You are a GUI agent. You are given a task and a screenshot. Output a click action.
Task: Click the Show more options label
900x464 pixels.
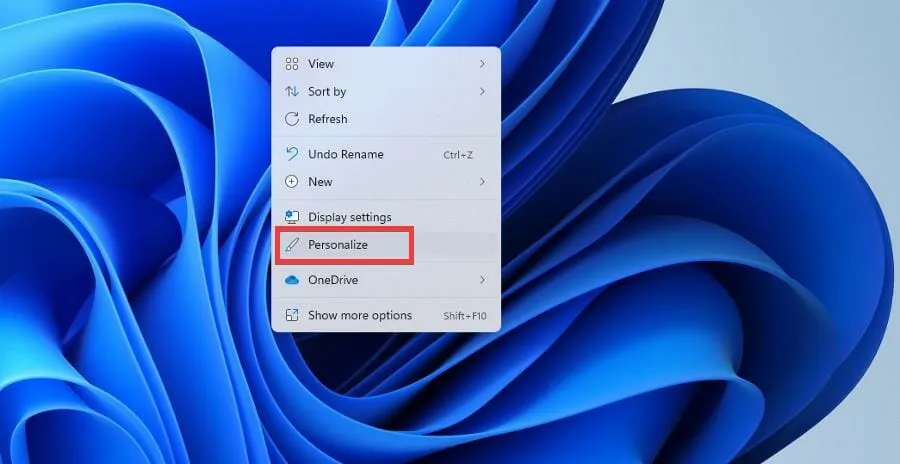[x=359, y=315]
